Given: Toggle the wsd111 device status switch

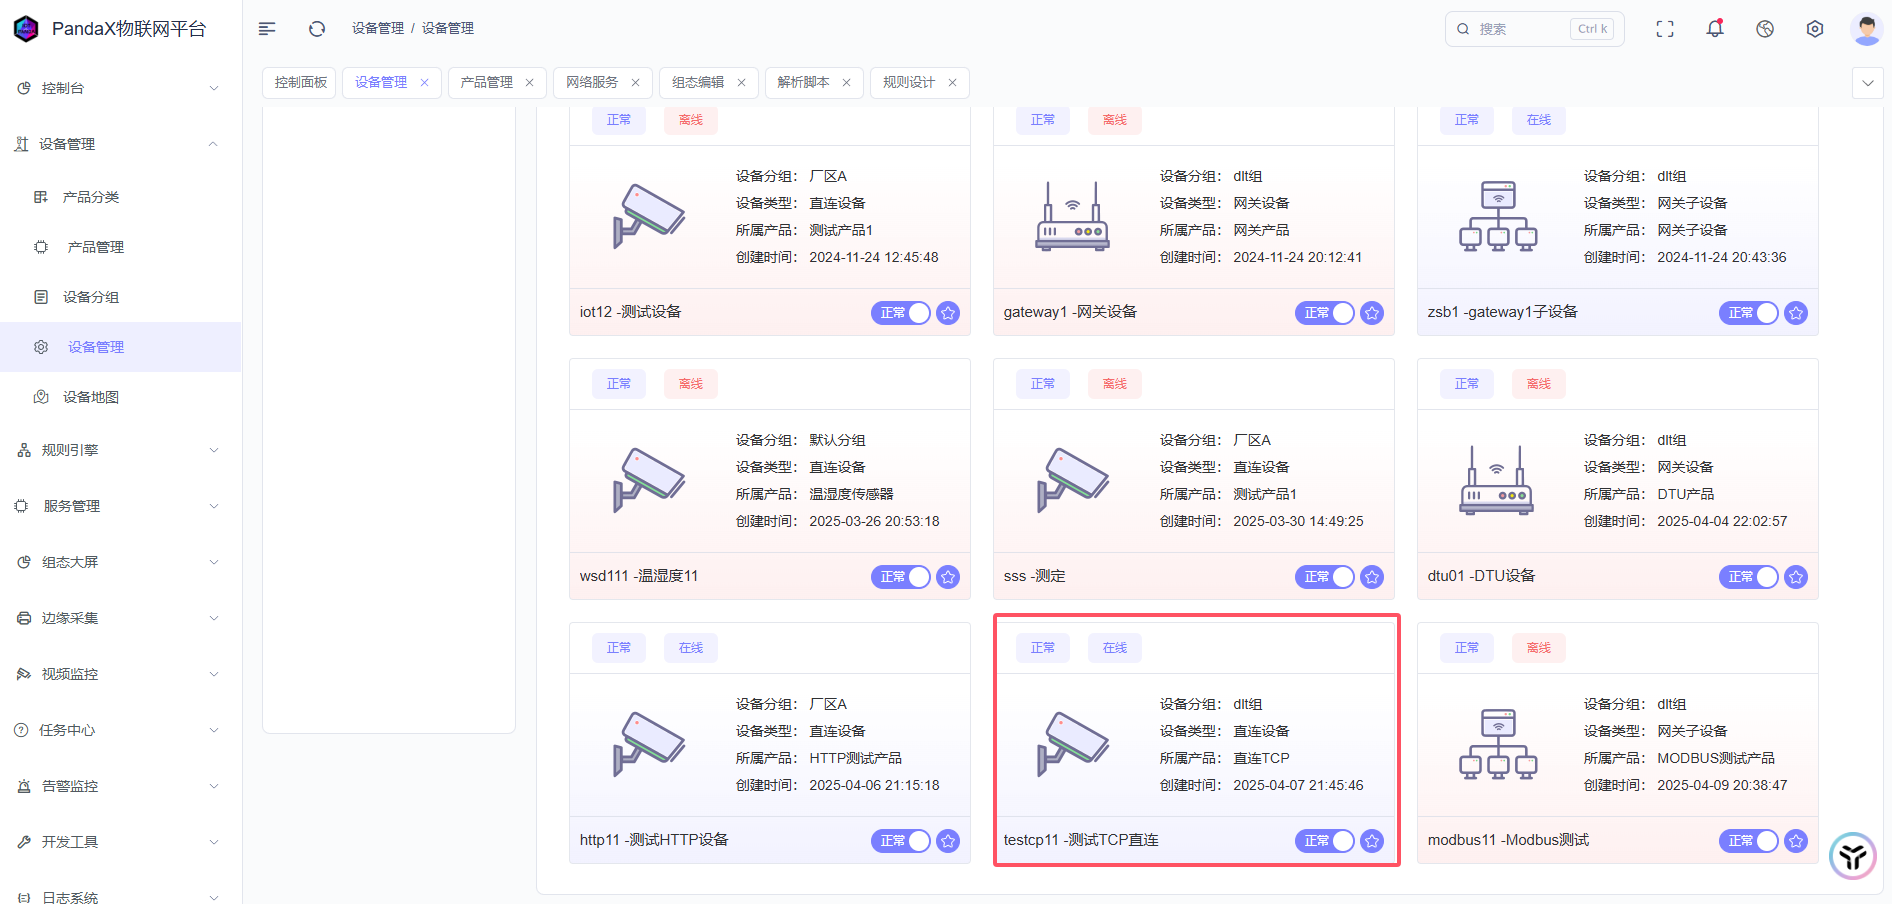Looking at the screenshot, I should tap(901, 577).
